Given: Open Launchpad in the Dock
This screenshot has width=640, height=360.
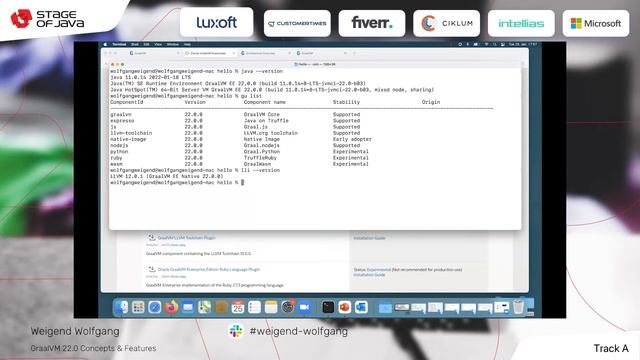Looking at the screenshot, I should click(138, 307).
